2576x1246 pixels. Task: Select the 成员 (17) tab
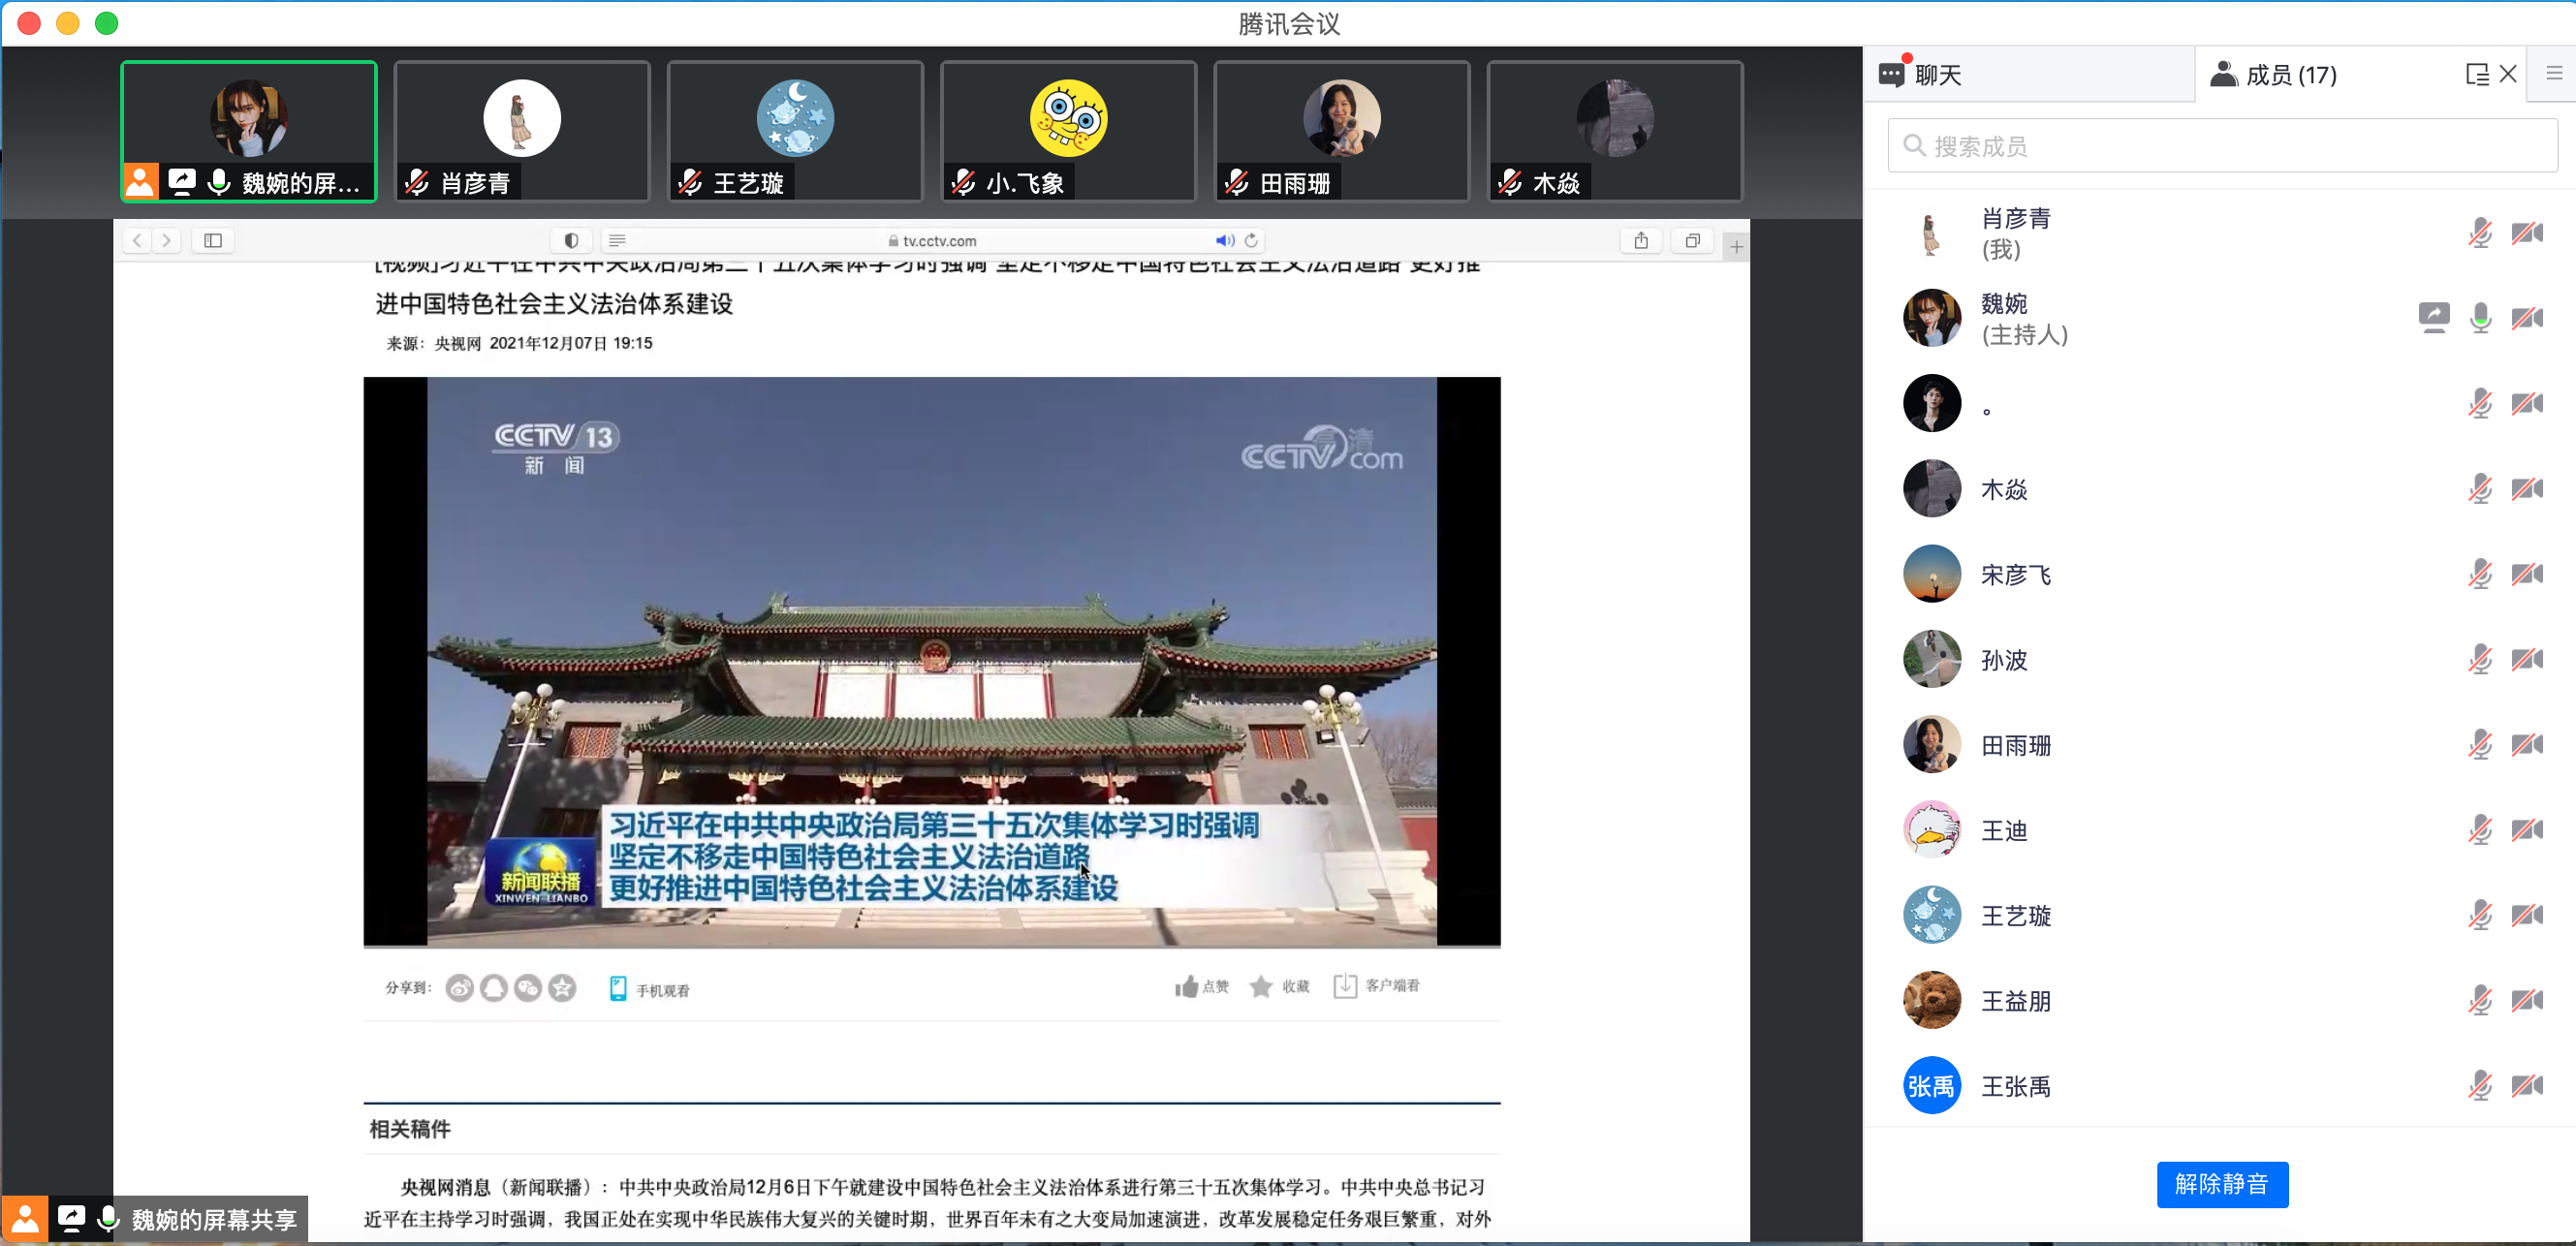click(2290, 75)
